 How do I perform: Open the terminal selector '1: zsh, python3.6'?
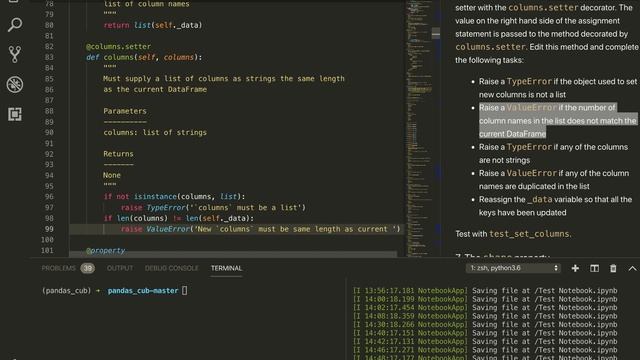click(513, 268)
